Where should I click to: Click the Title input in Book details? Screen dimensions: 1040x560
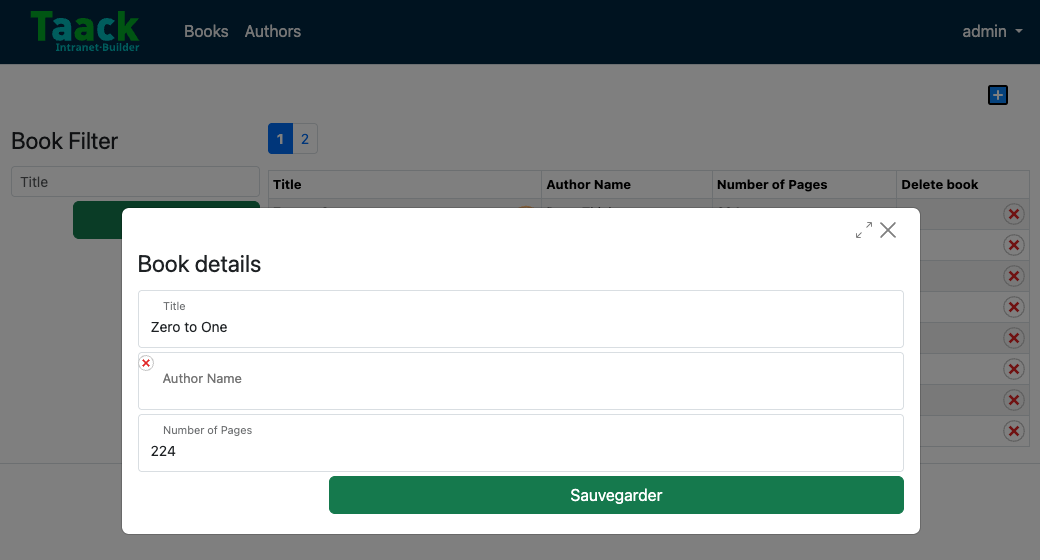[x=521, y=319]
